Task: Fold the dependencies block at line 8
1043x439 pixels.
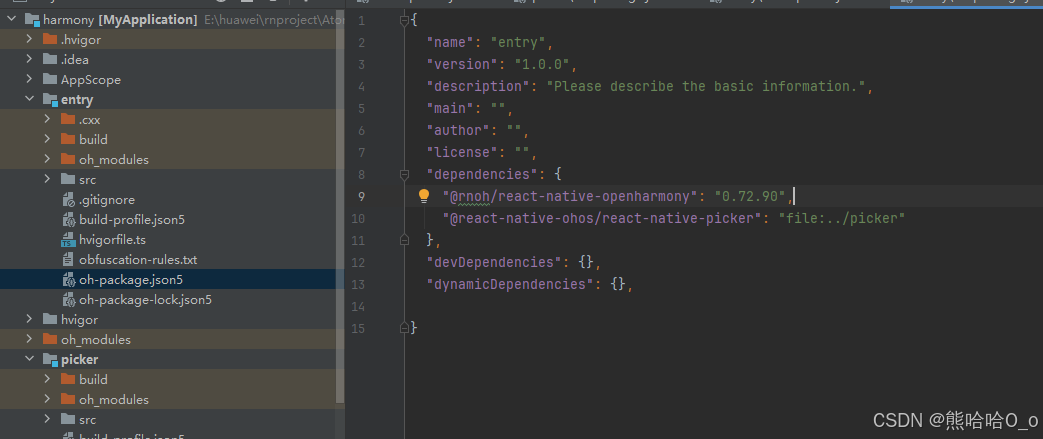Action: (404, 174)
